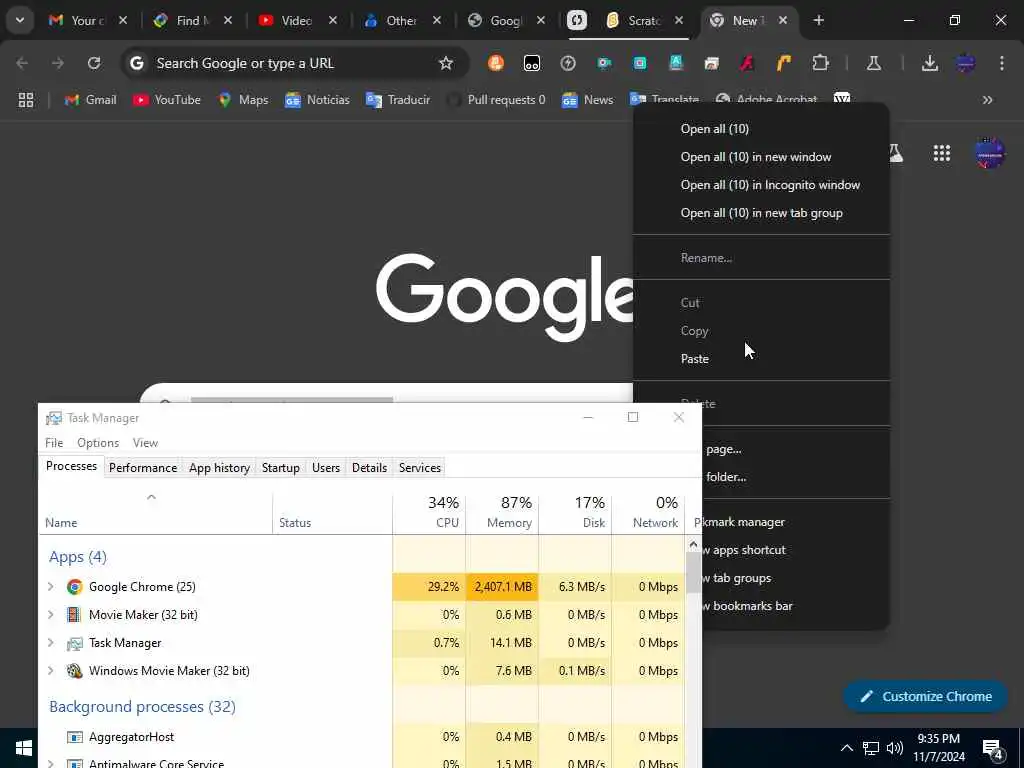Sort by the Name column header

[x=155, y=513]
